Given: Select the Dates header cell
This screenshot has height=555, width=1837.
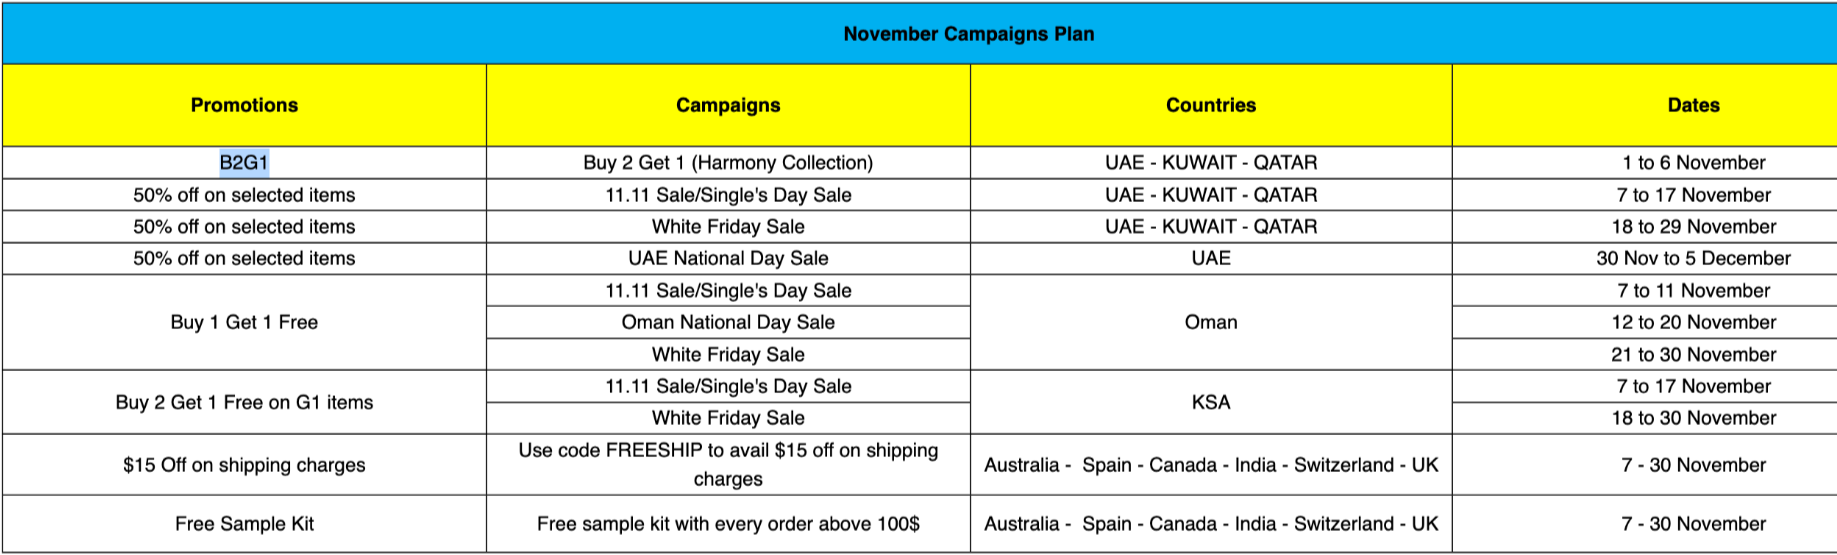Looking at the screenshot, I should 1693,105.
